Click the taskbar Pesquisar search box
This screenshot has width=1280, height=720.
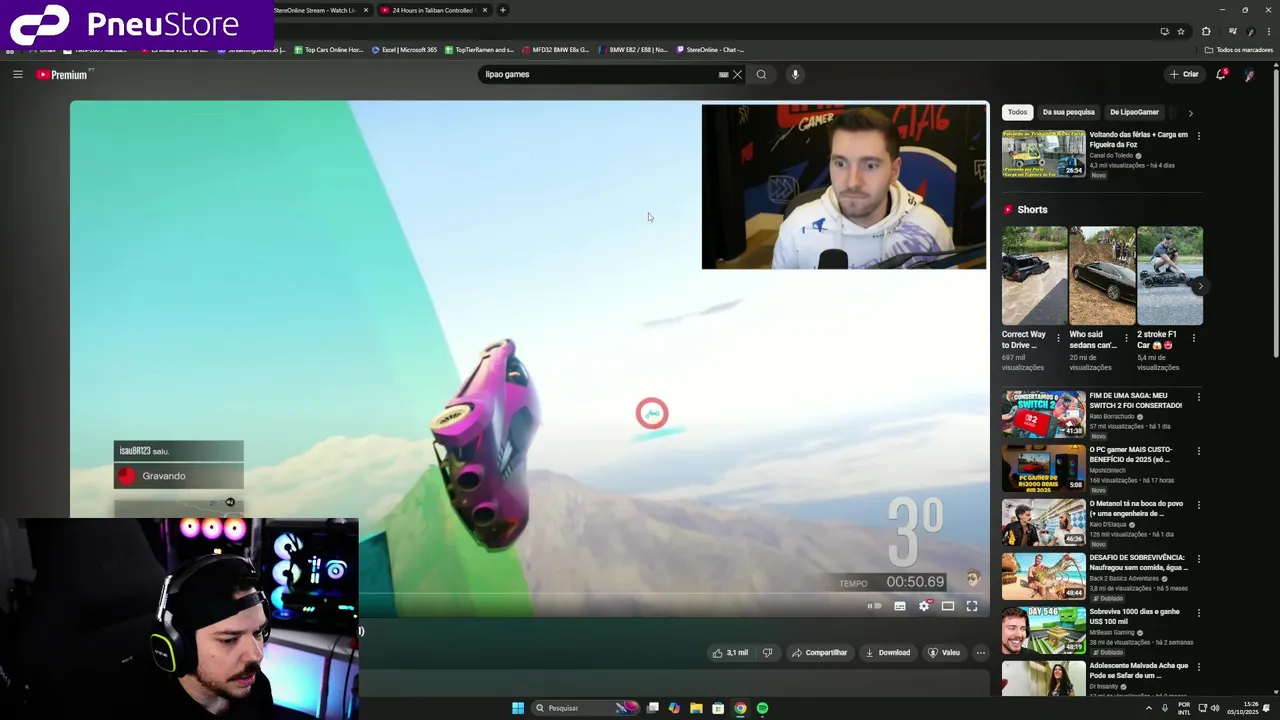[x=584, y=708]
